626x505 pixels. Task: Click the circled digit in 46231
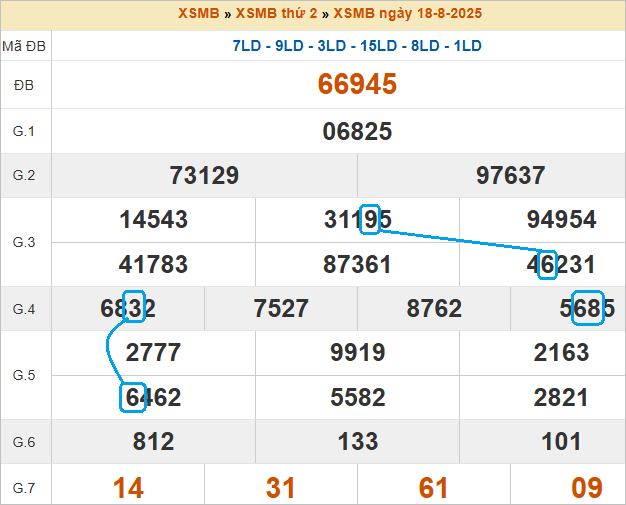click(x=547, y=265)
